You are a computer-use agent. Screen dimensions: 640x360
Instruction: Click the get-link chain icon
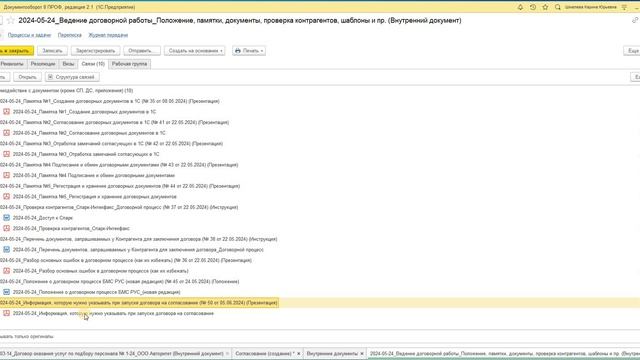635,20
